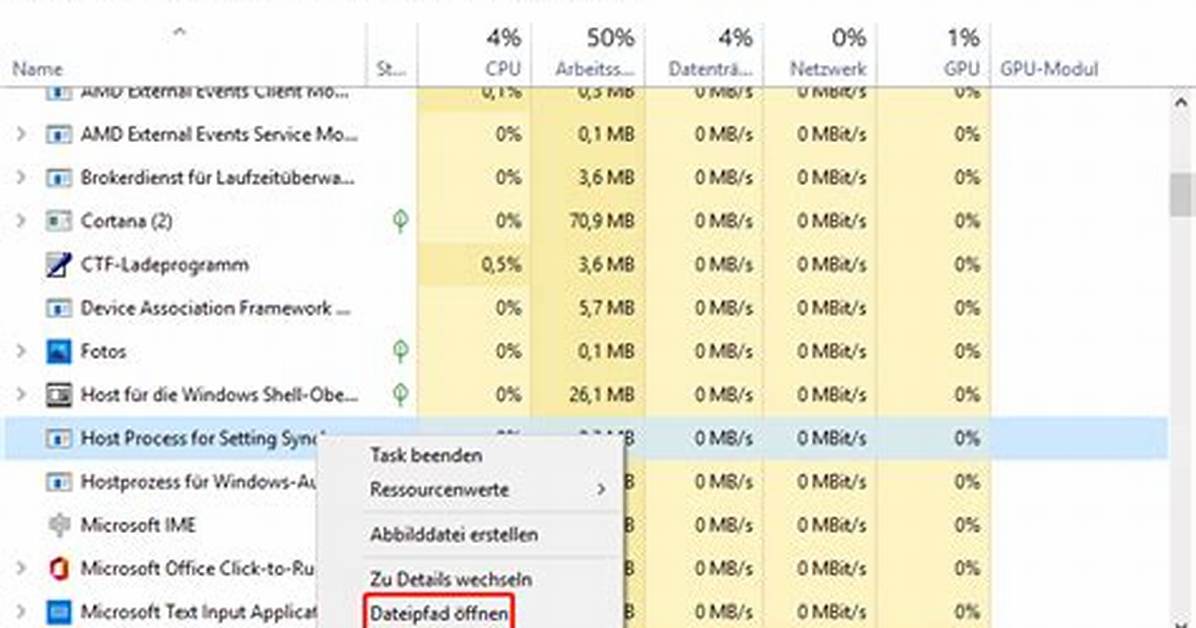Expand the Fotos process group
1196x628 pixels.
click(x=21, y=351)
